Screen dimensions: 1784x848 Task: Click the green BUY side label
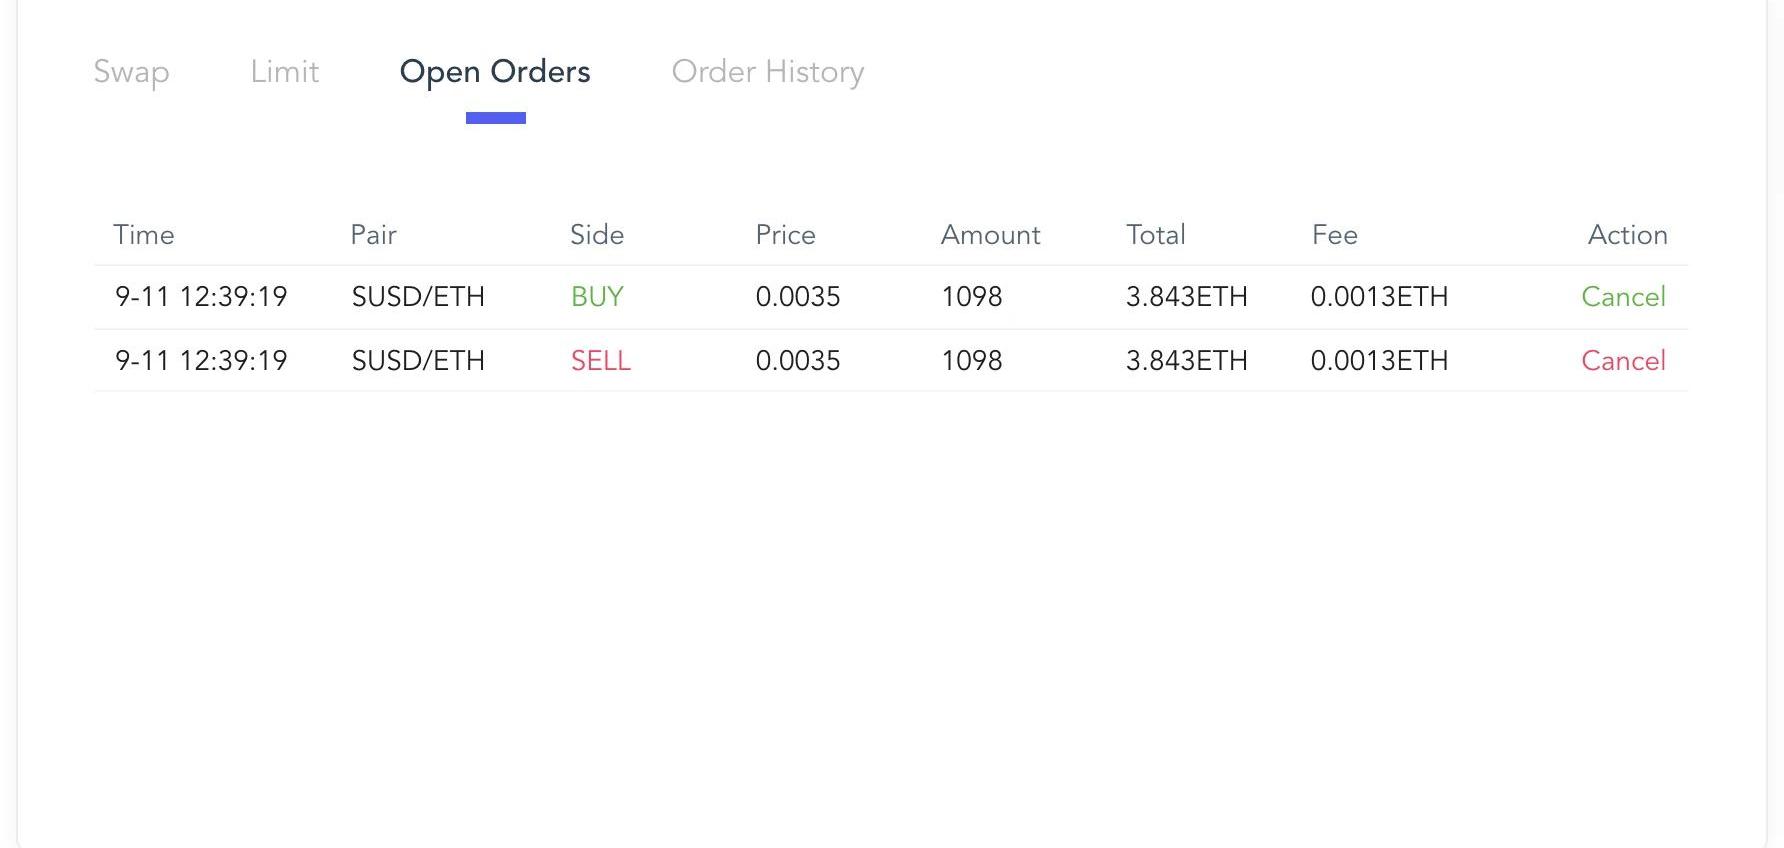597,297
